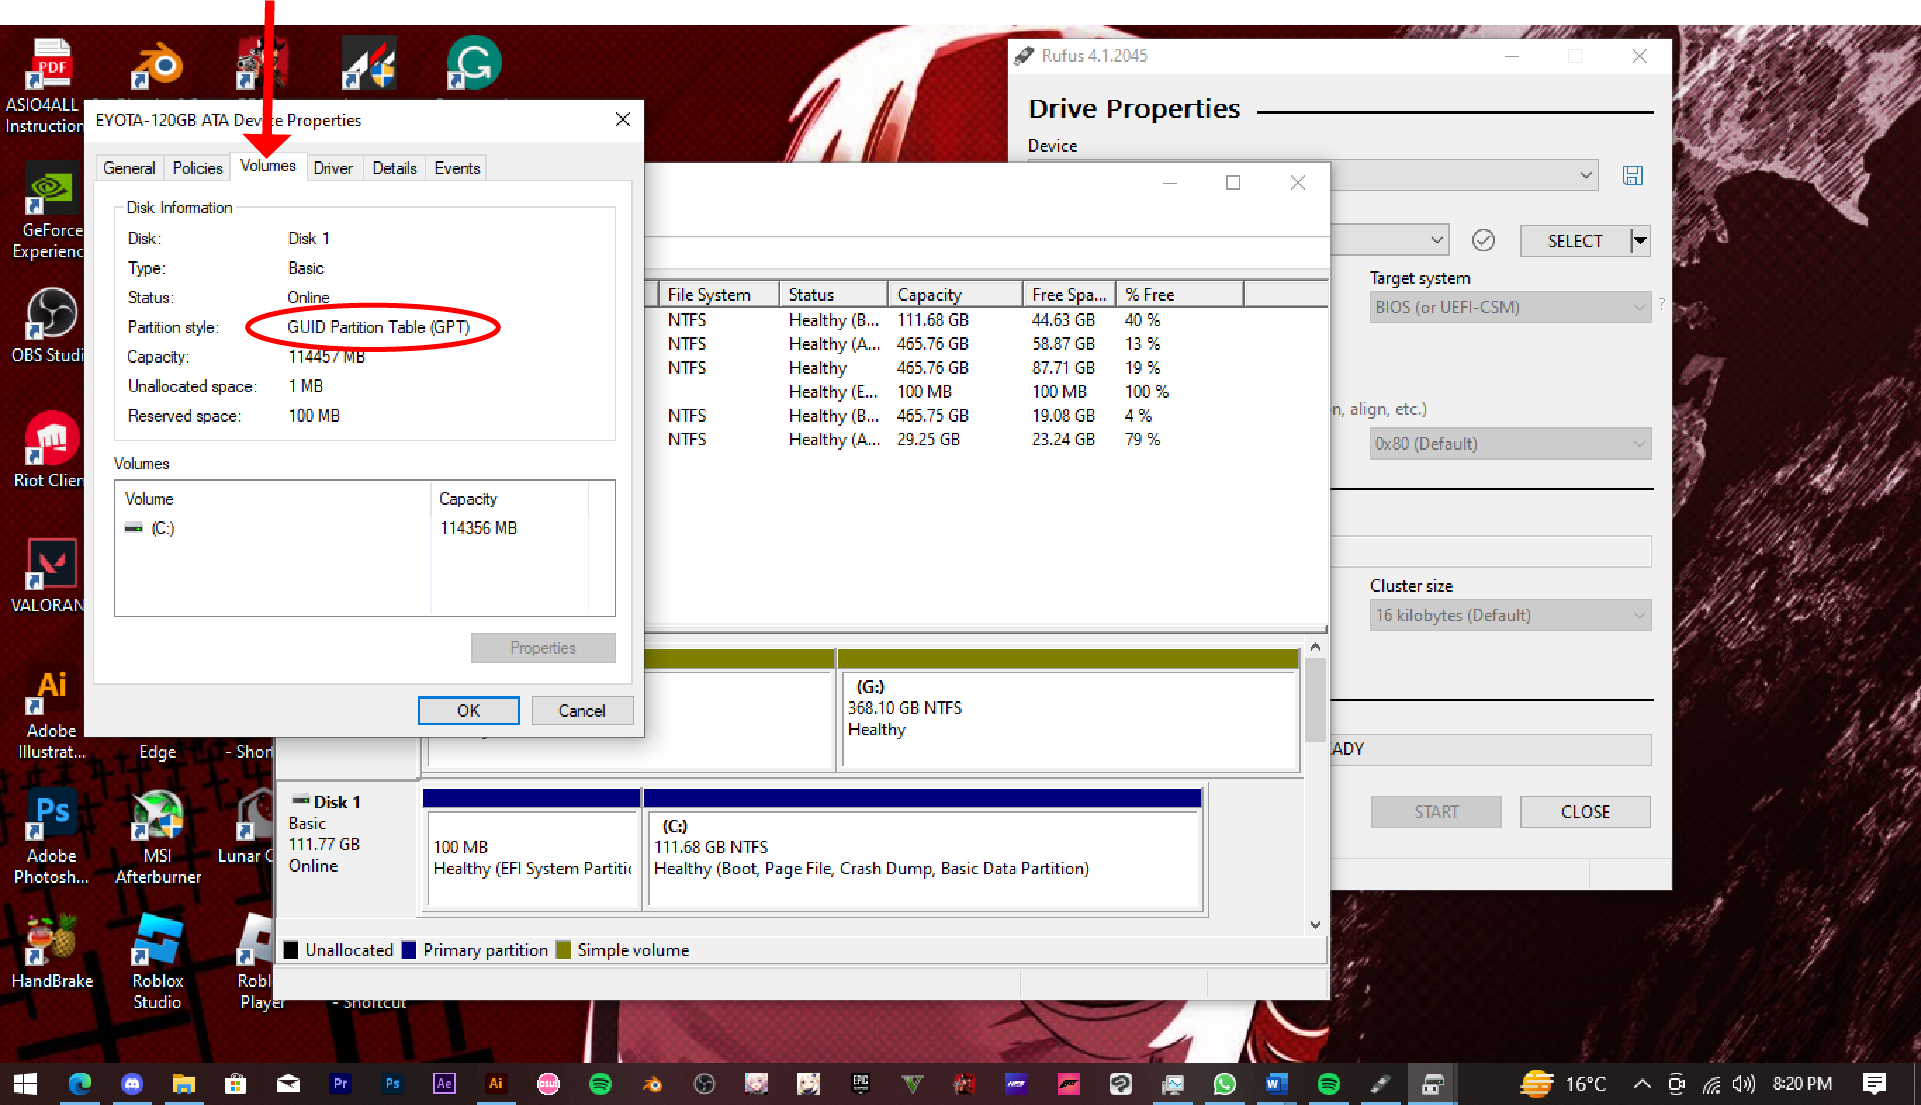The image size is (1921, 1105).
Task: Select the (C:) 111.68 GB NTFS partition block
Action: pyautogui.click(x=924, y=848)
